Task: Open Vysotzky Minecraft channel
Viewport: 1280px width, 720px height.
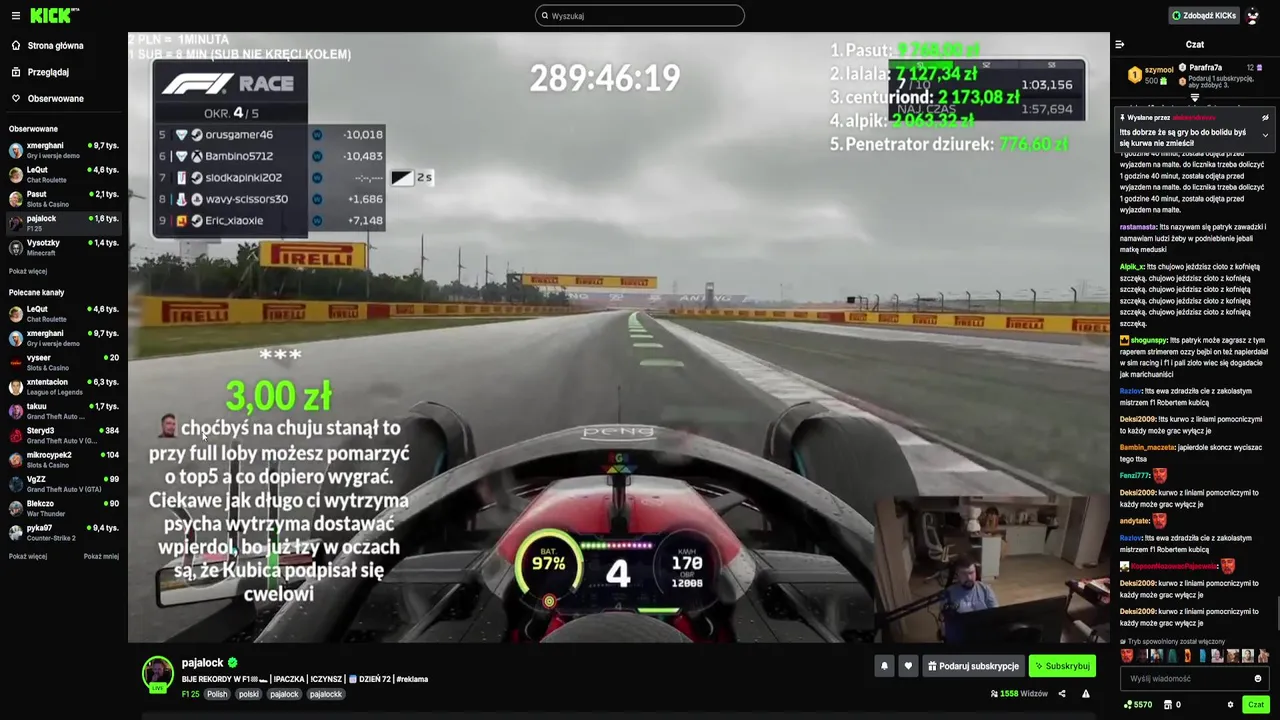Action: pyautogui.click(x=62, y=247)
